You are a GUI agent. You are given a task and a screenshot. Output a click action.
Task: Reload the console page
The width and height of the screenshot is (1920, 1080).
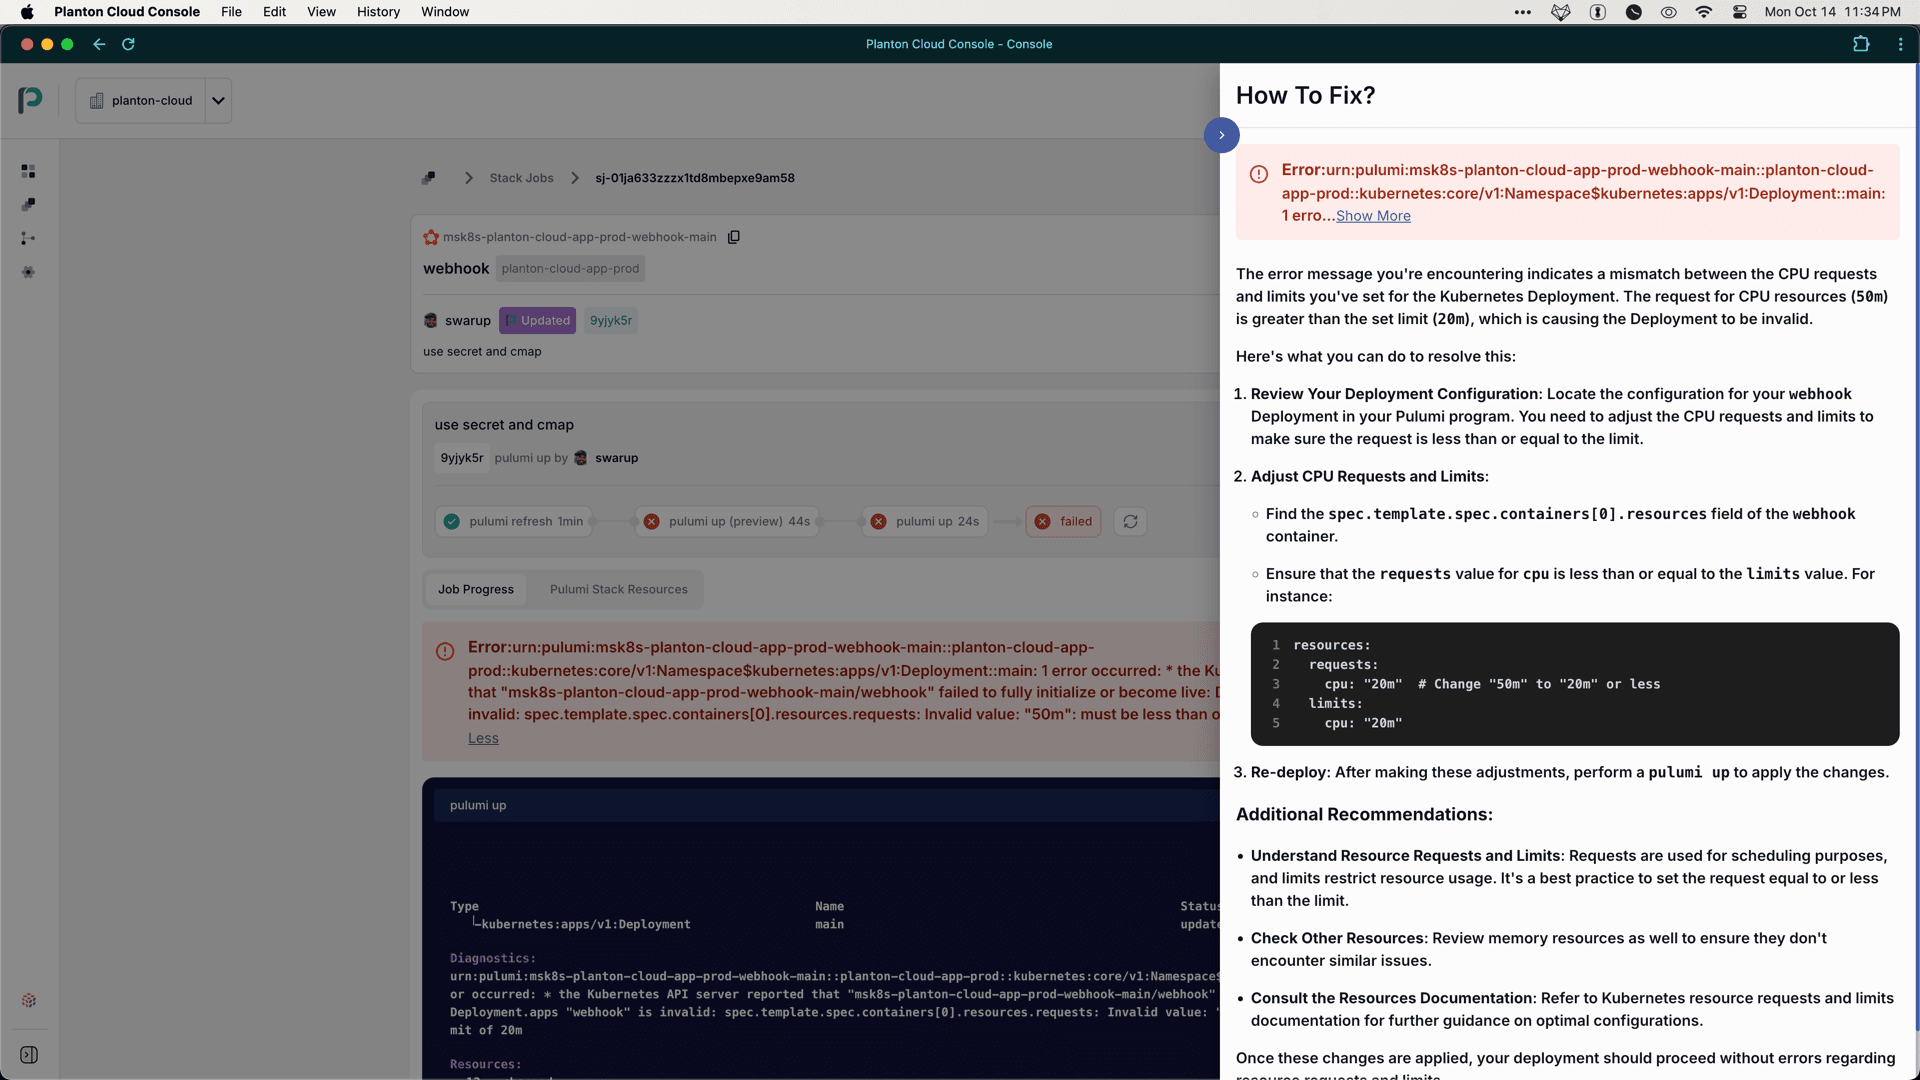tap(128, 44)
